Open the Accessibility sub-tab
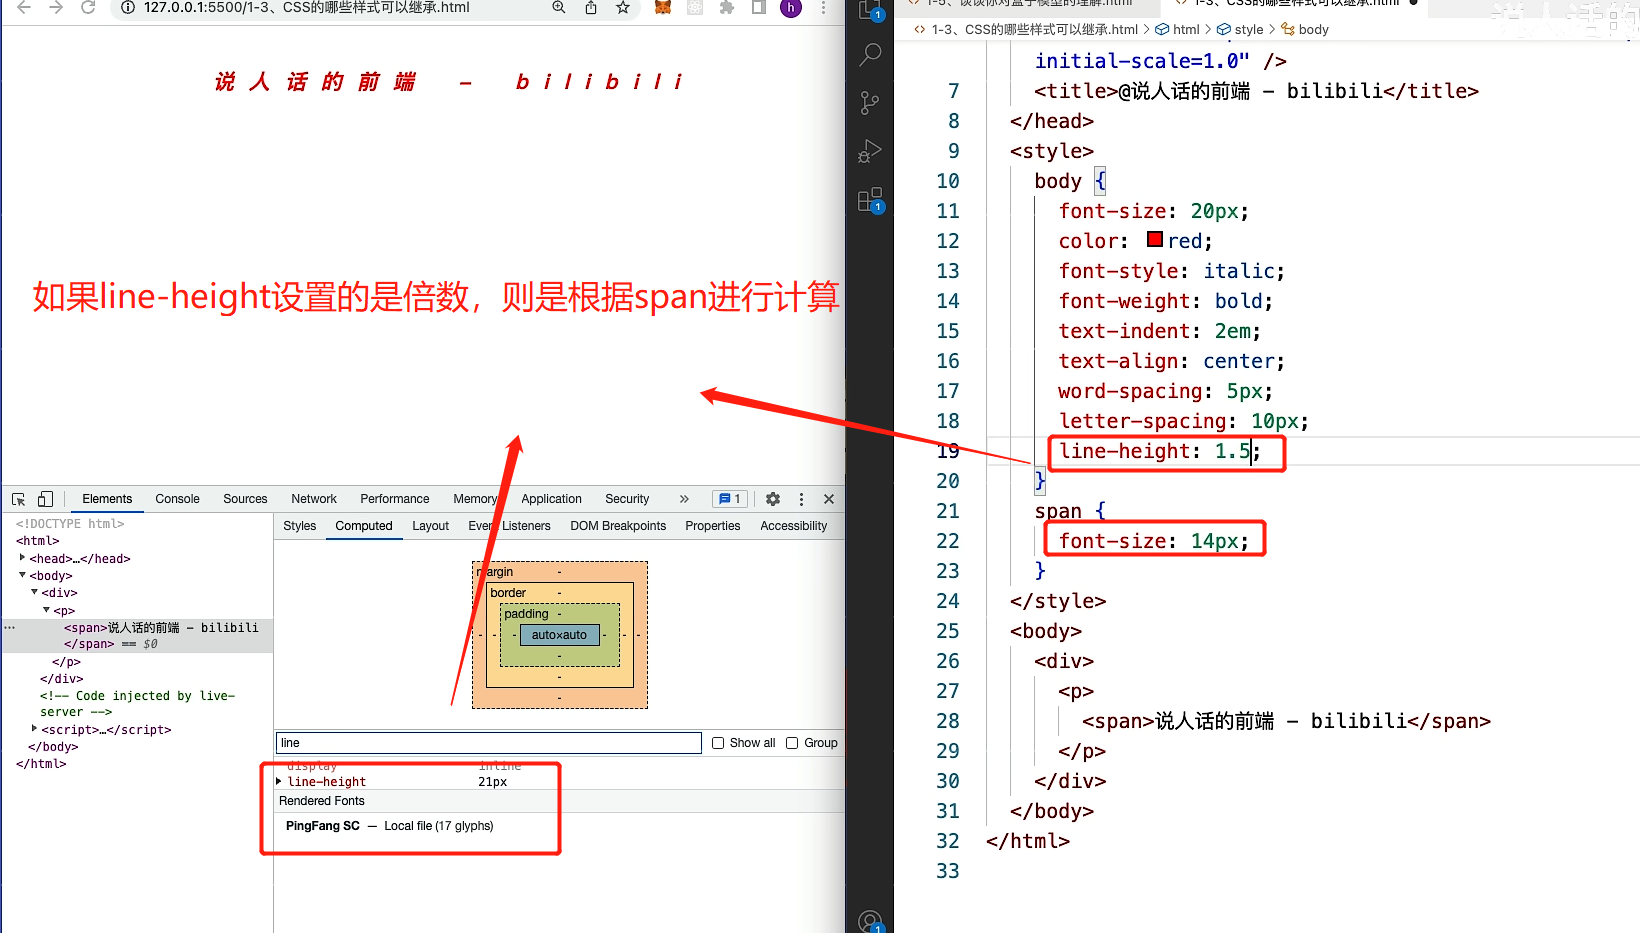The width and height of the screenshot is (1640, 933). pyautogui.click(x=794, y=526)
